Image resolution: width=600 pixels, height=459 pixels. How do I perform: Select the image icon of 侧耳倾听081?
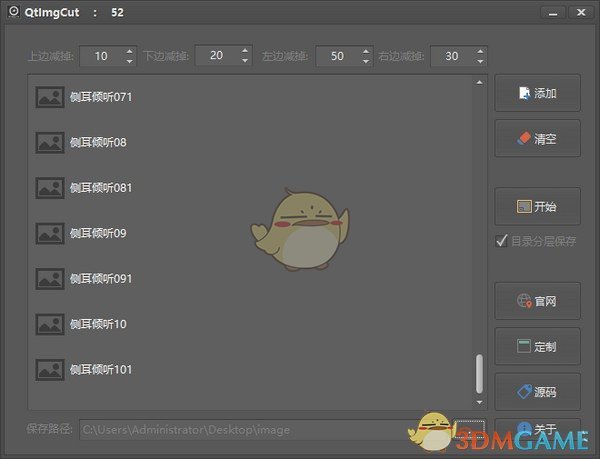pyautogui.click(x=50, y=188)
